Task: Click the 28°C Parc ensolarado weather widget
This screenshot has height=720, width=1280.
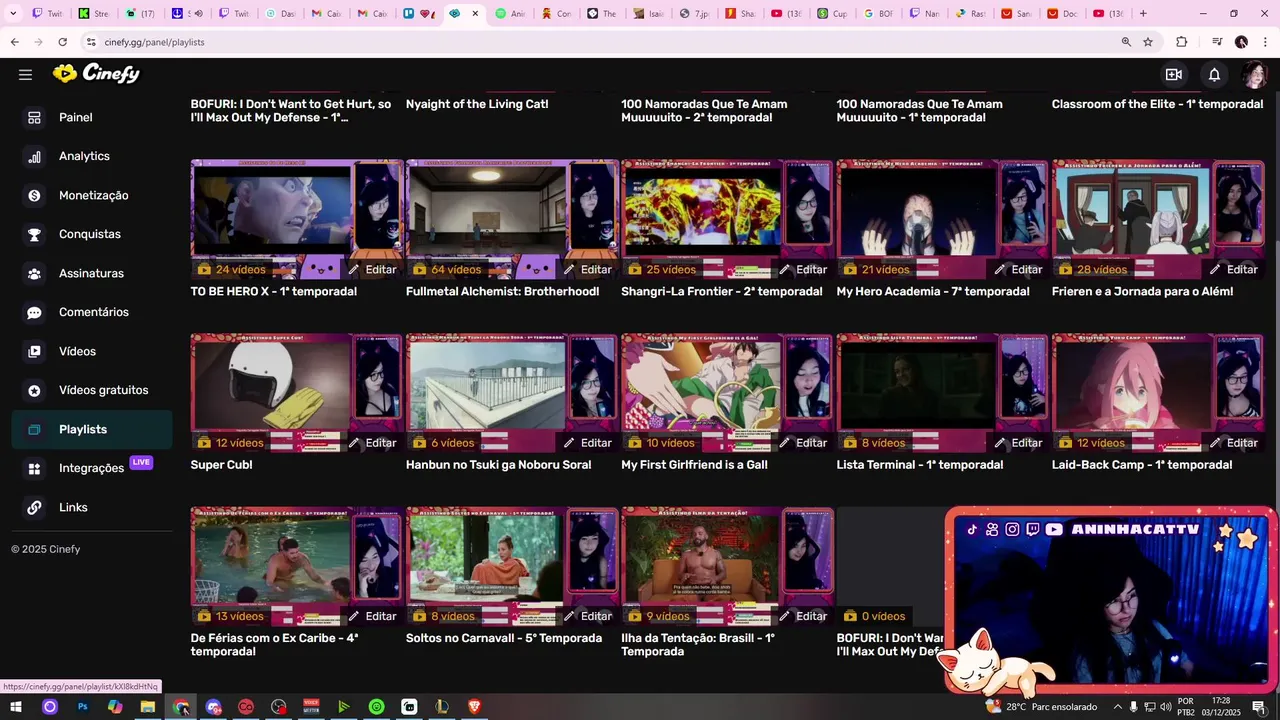Action: pos(1041,707)
